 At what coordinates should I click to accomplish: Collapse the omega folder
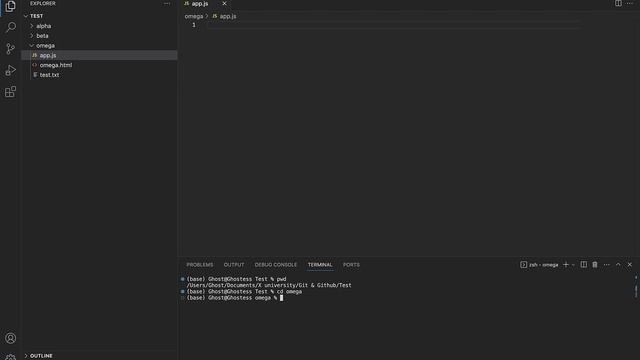click(99, 46)
